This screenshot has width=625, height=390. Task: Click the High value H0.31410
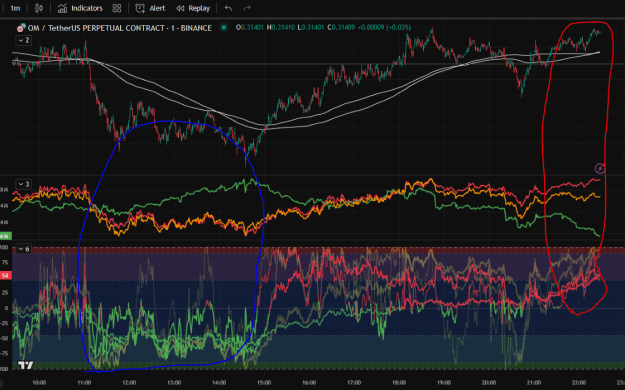[281, 28]
